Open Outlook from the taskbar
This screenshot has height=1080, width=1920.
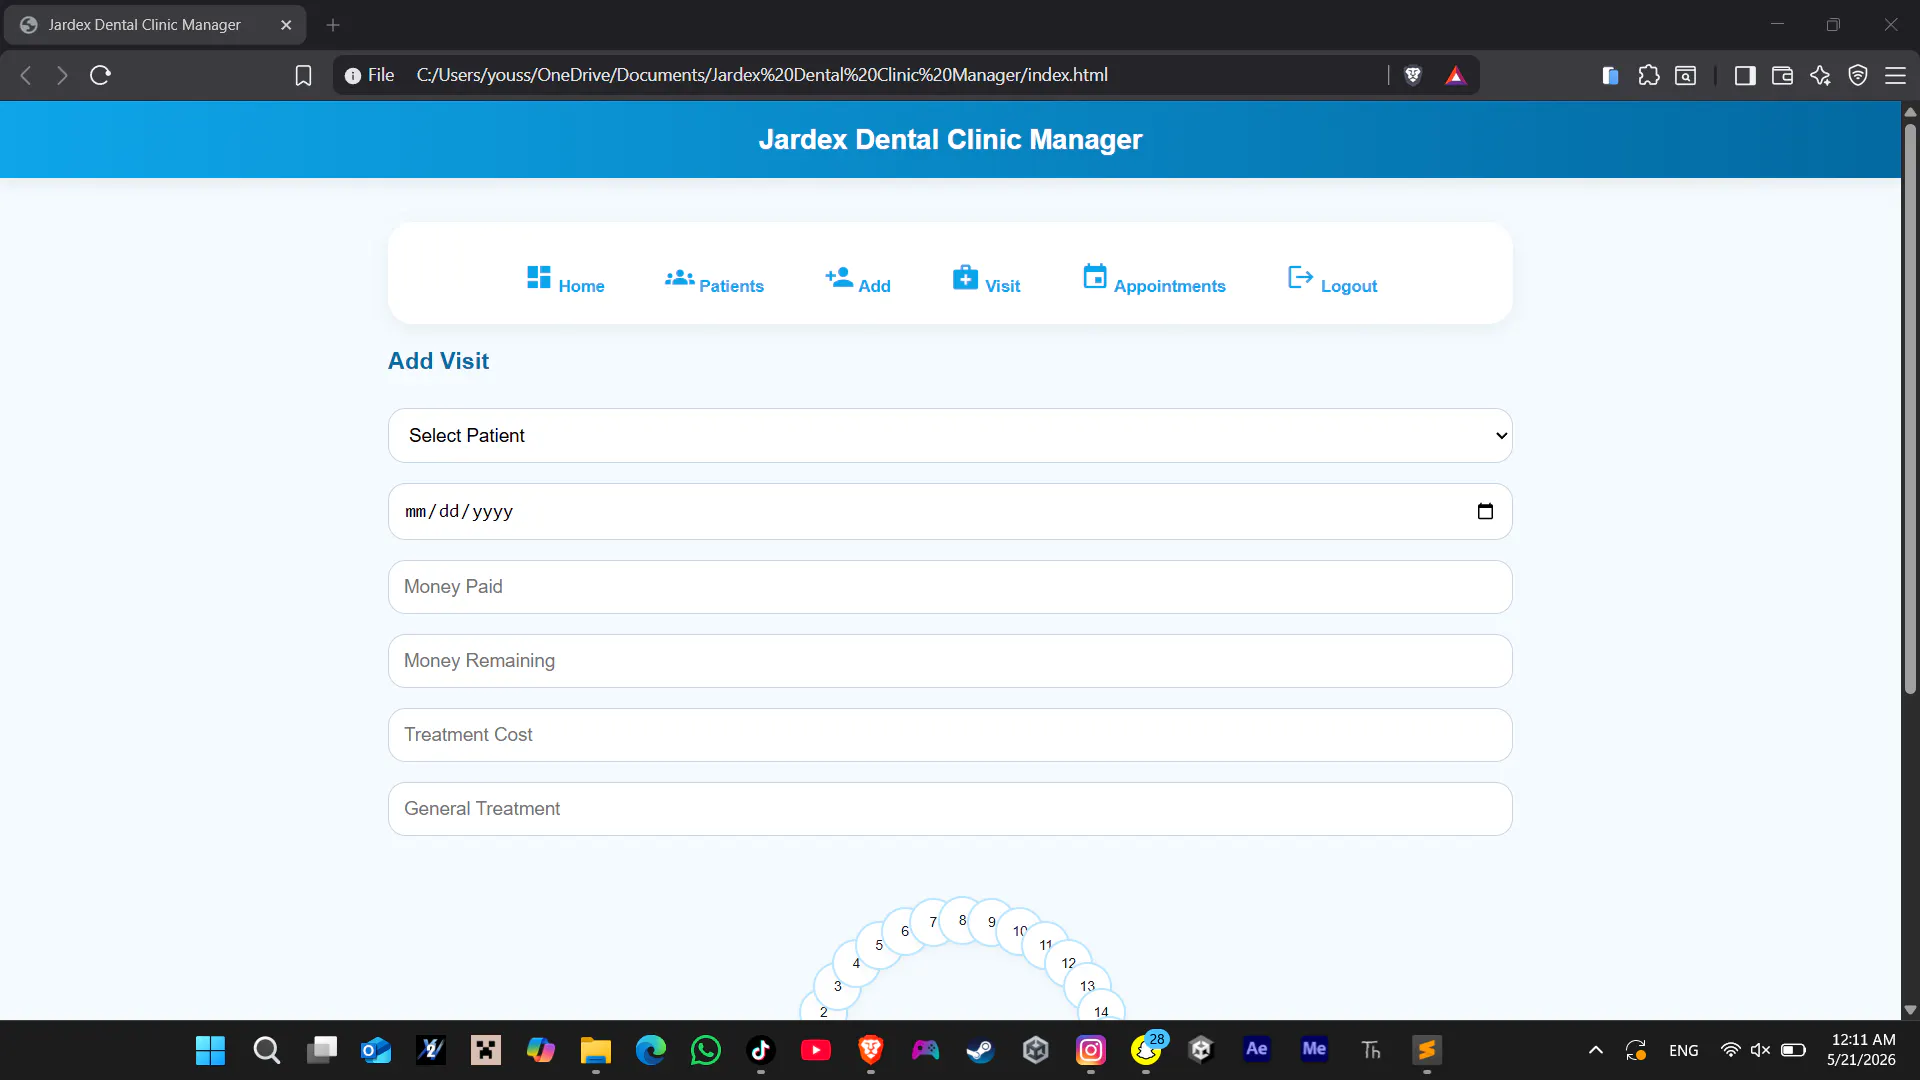376,1050
